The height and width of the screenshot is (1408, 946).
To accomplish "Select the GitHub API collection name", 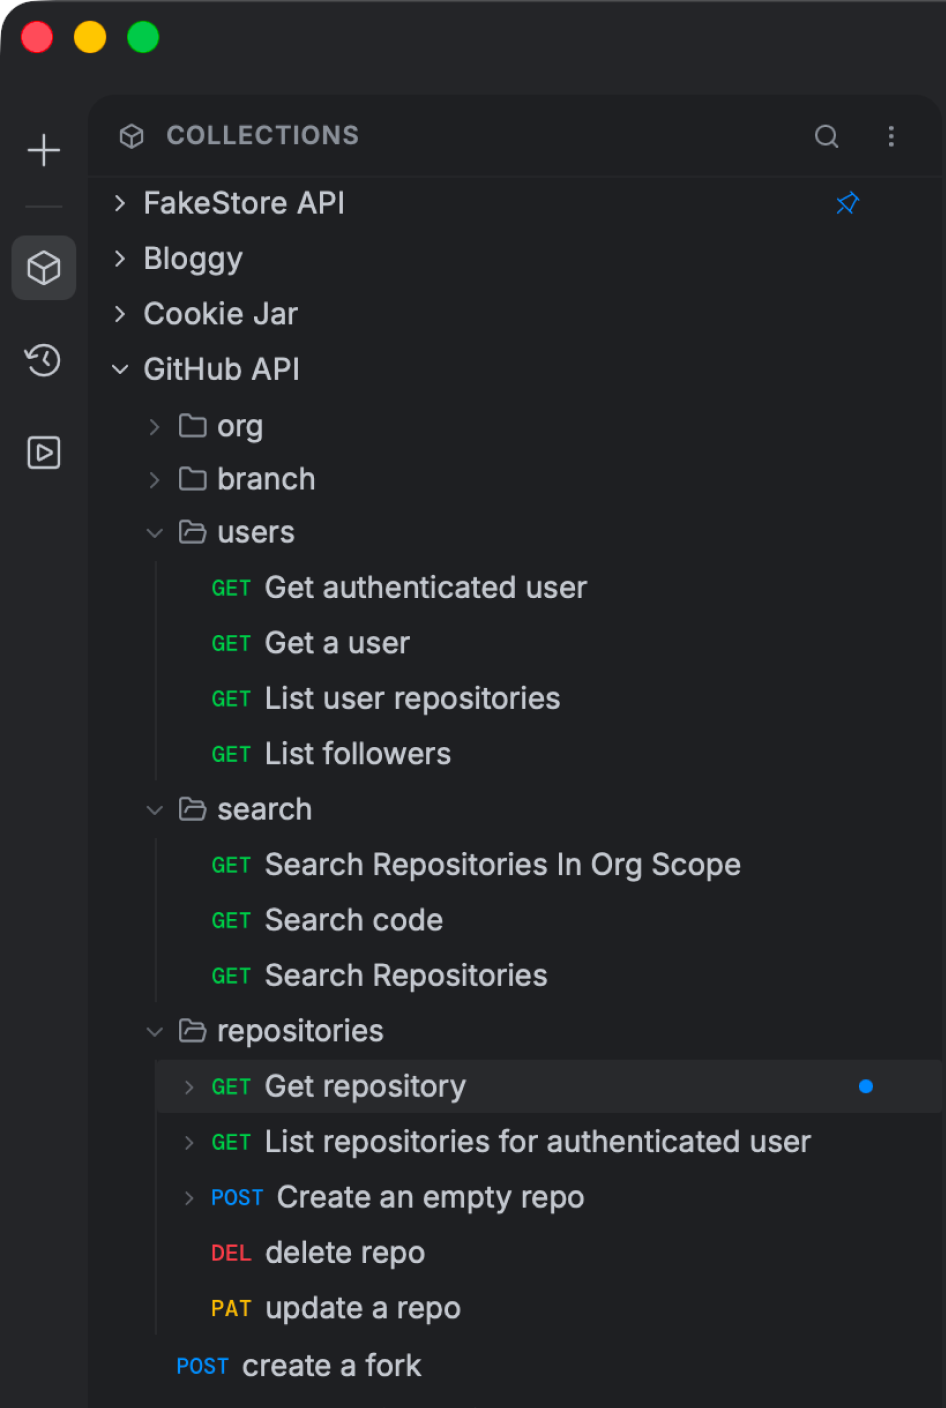I will [x=222, y=369].
